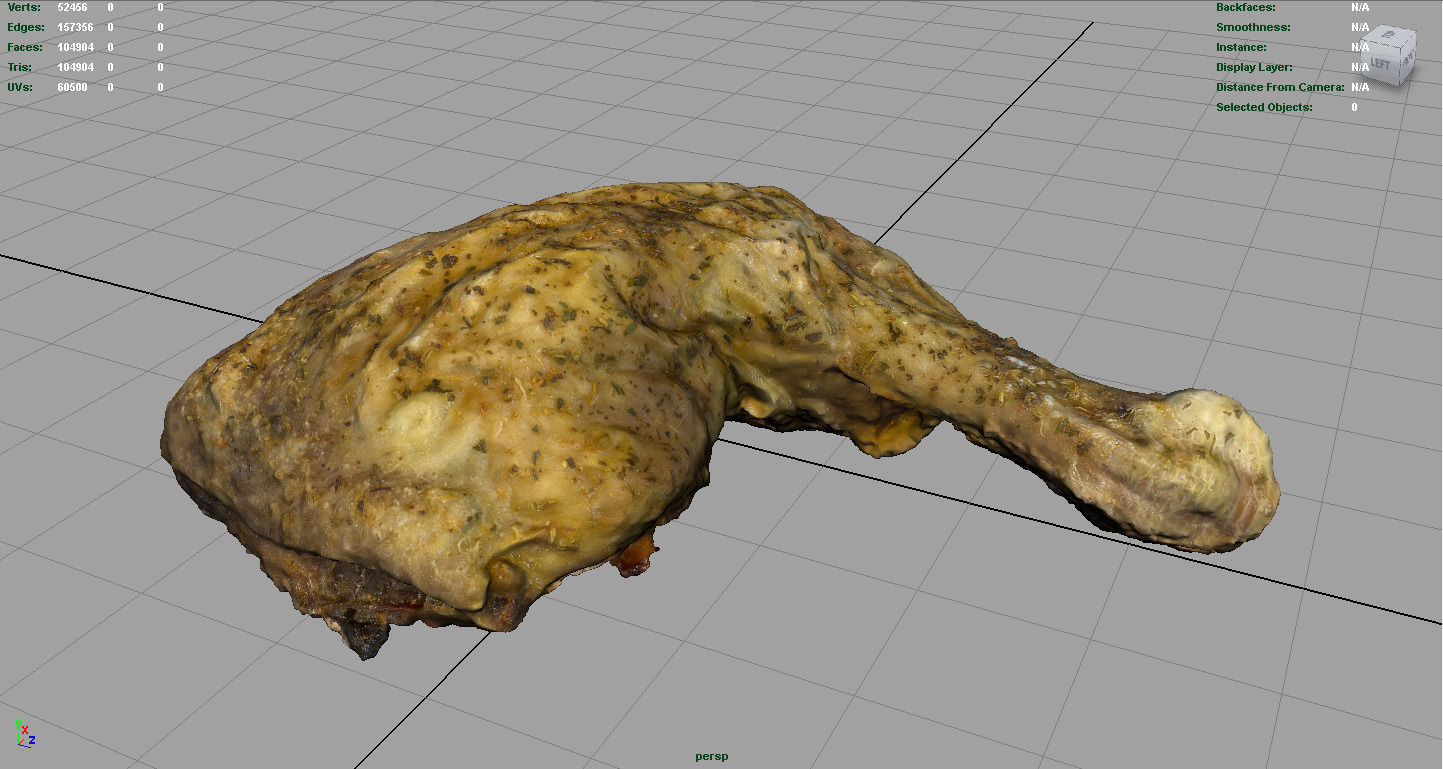1443x769 pixels.
Task: Click the Faces: label in the HUD
Action: pyautogui.click(x=25, y=47)
